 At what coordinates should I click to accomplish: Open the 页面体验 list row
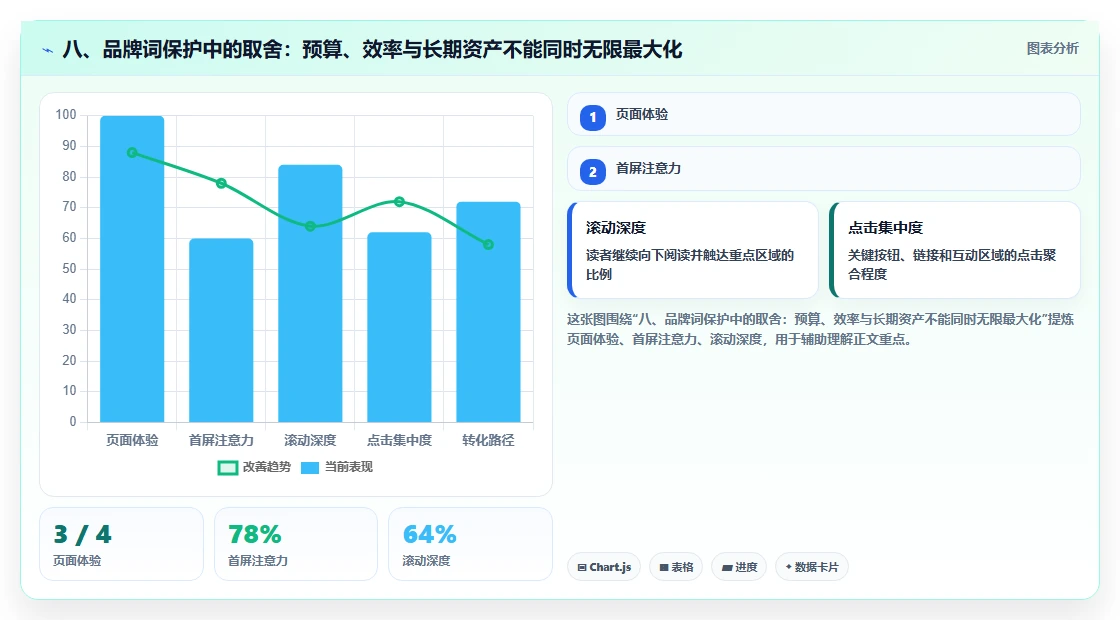(823, 114)
